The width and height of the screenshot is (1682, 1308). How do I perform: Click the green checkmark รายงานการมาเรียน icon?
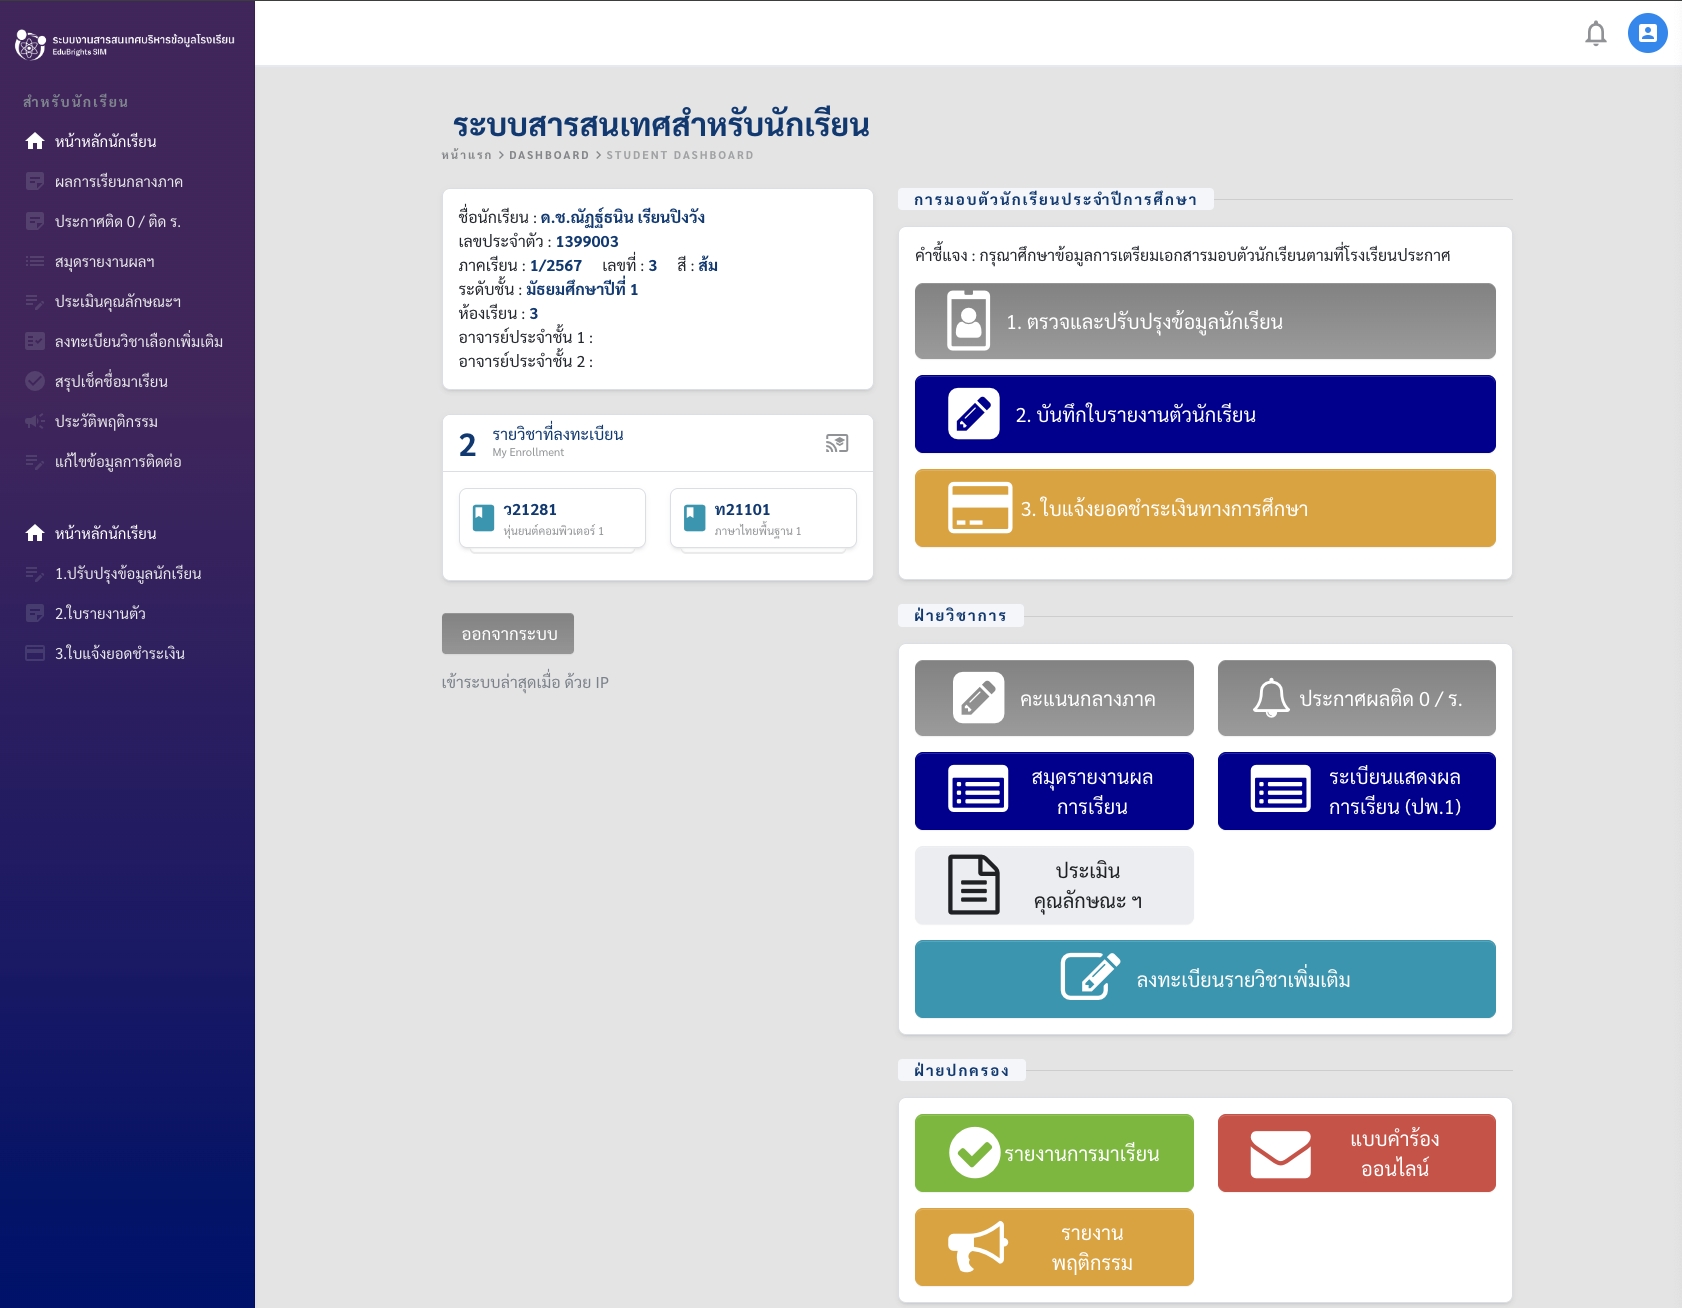point(974,1153)
